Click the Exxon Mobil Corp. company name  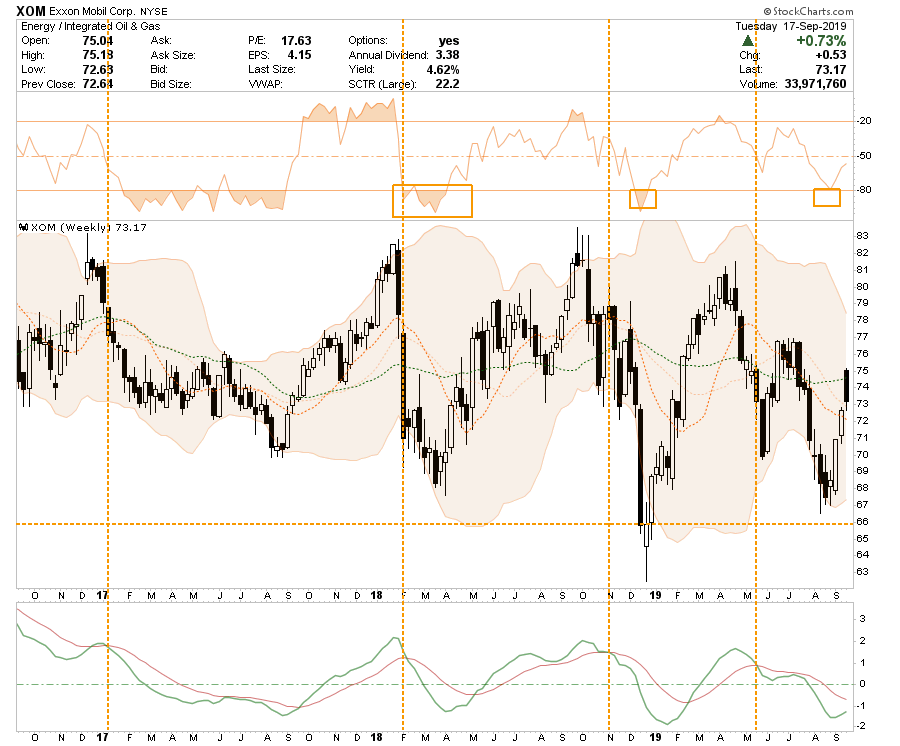92,11
